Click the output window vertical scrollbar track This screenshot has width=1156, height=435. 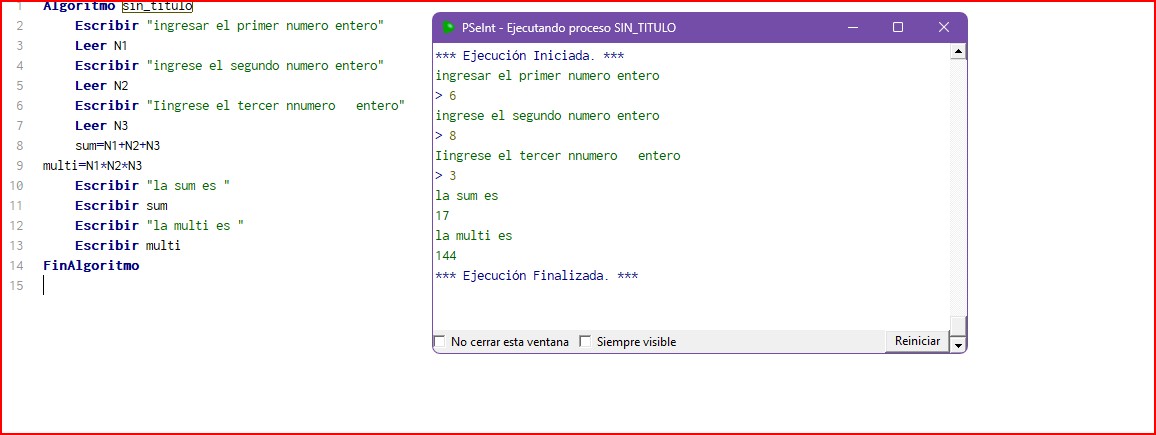click(x=958, y=190)
